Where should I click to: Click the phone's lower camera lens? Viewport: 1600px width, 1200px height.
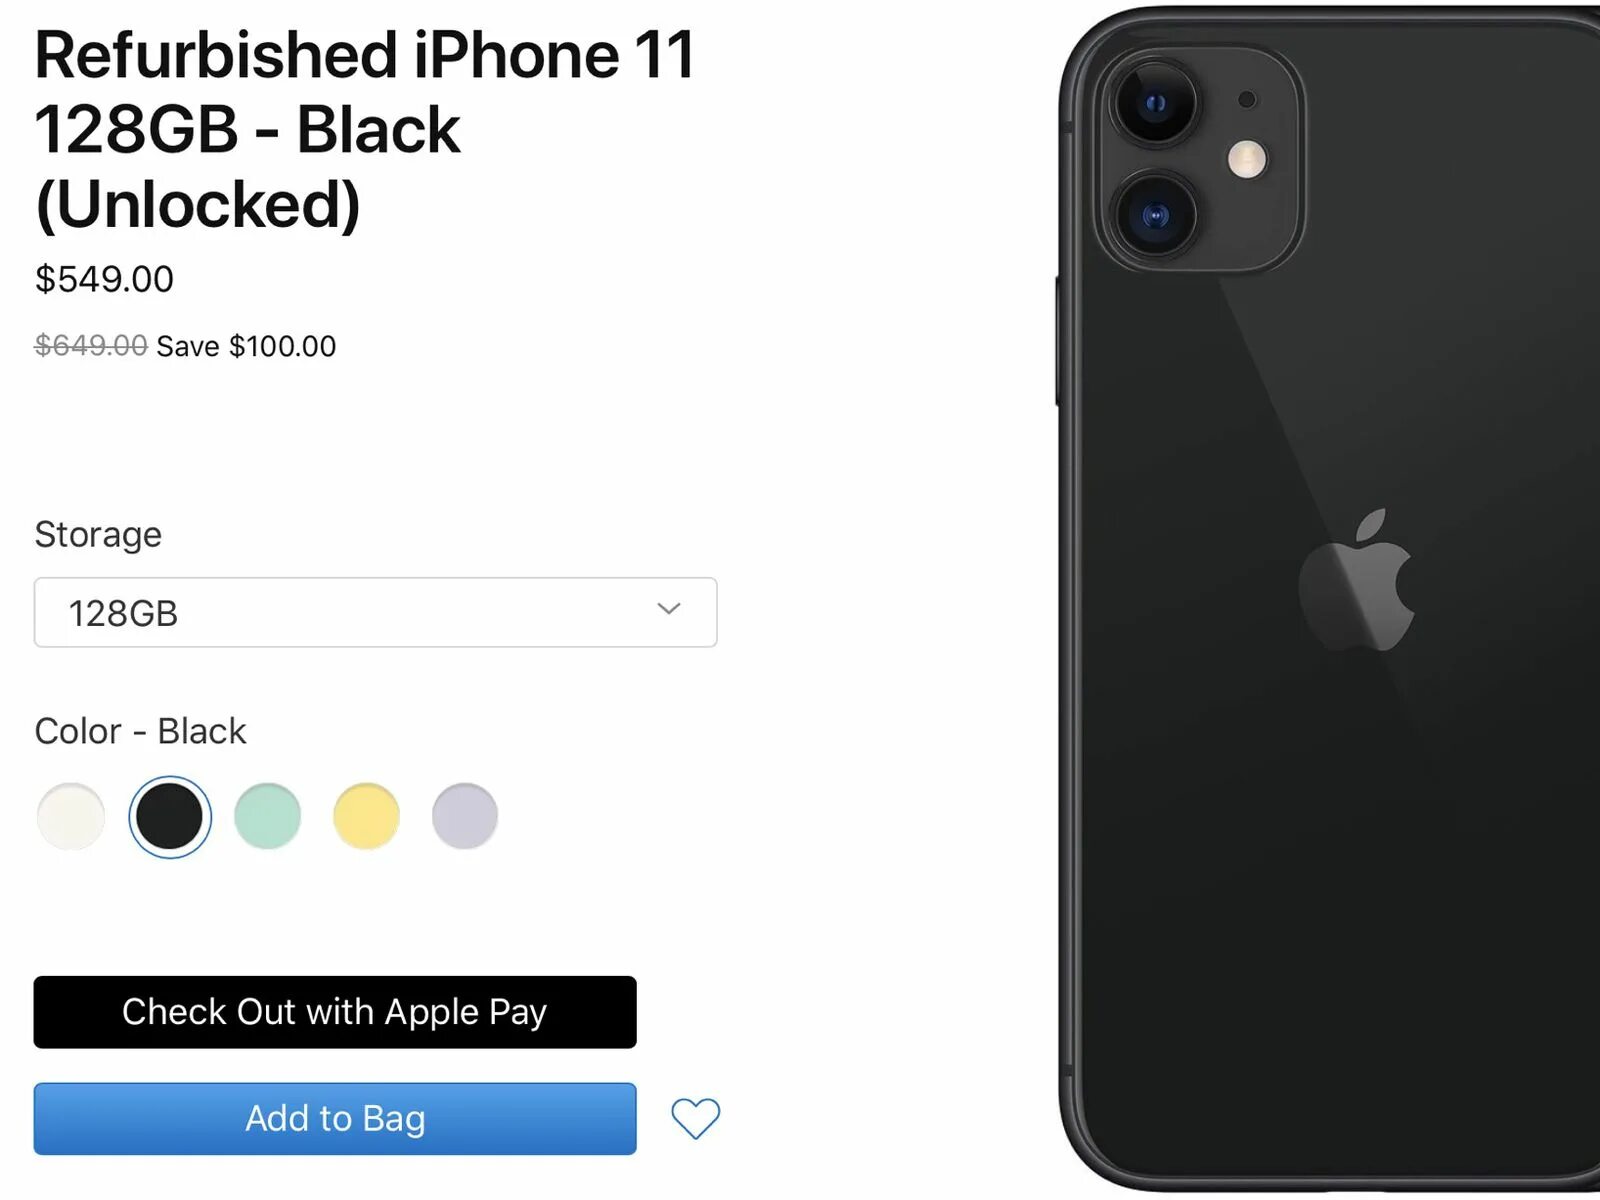[1155, 215]
